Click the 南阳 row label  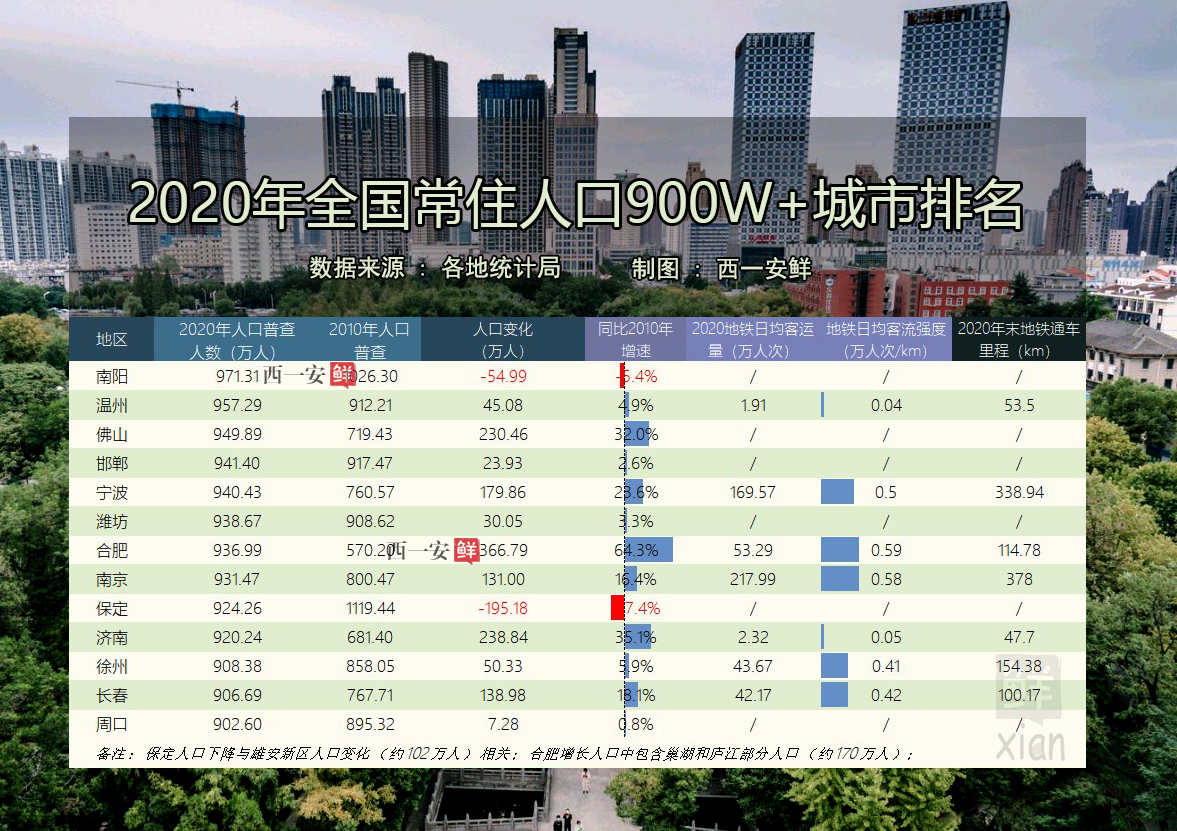point(112,376)
